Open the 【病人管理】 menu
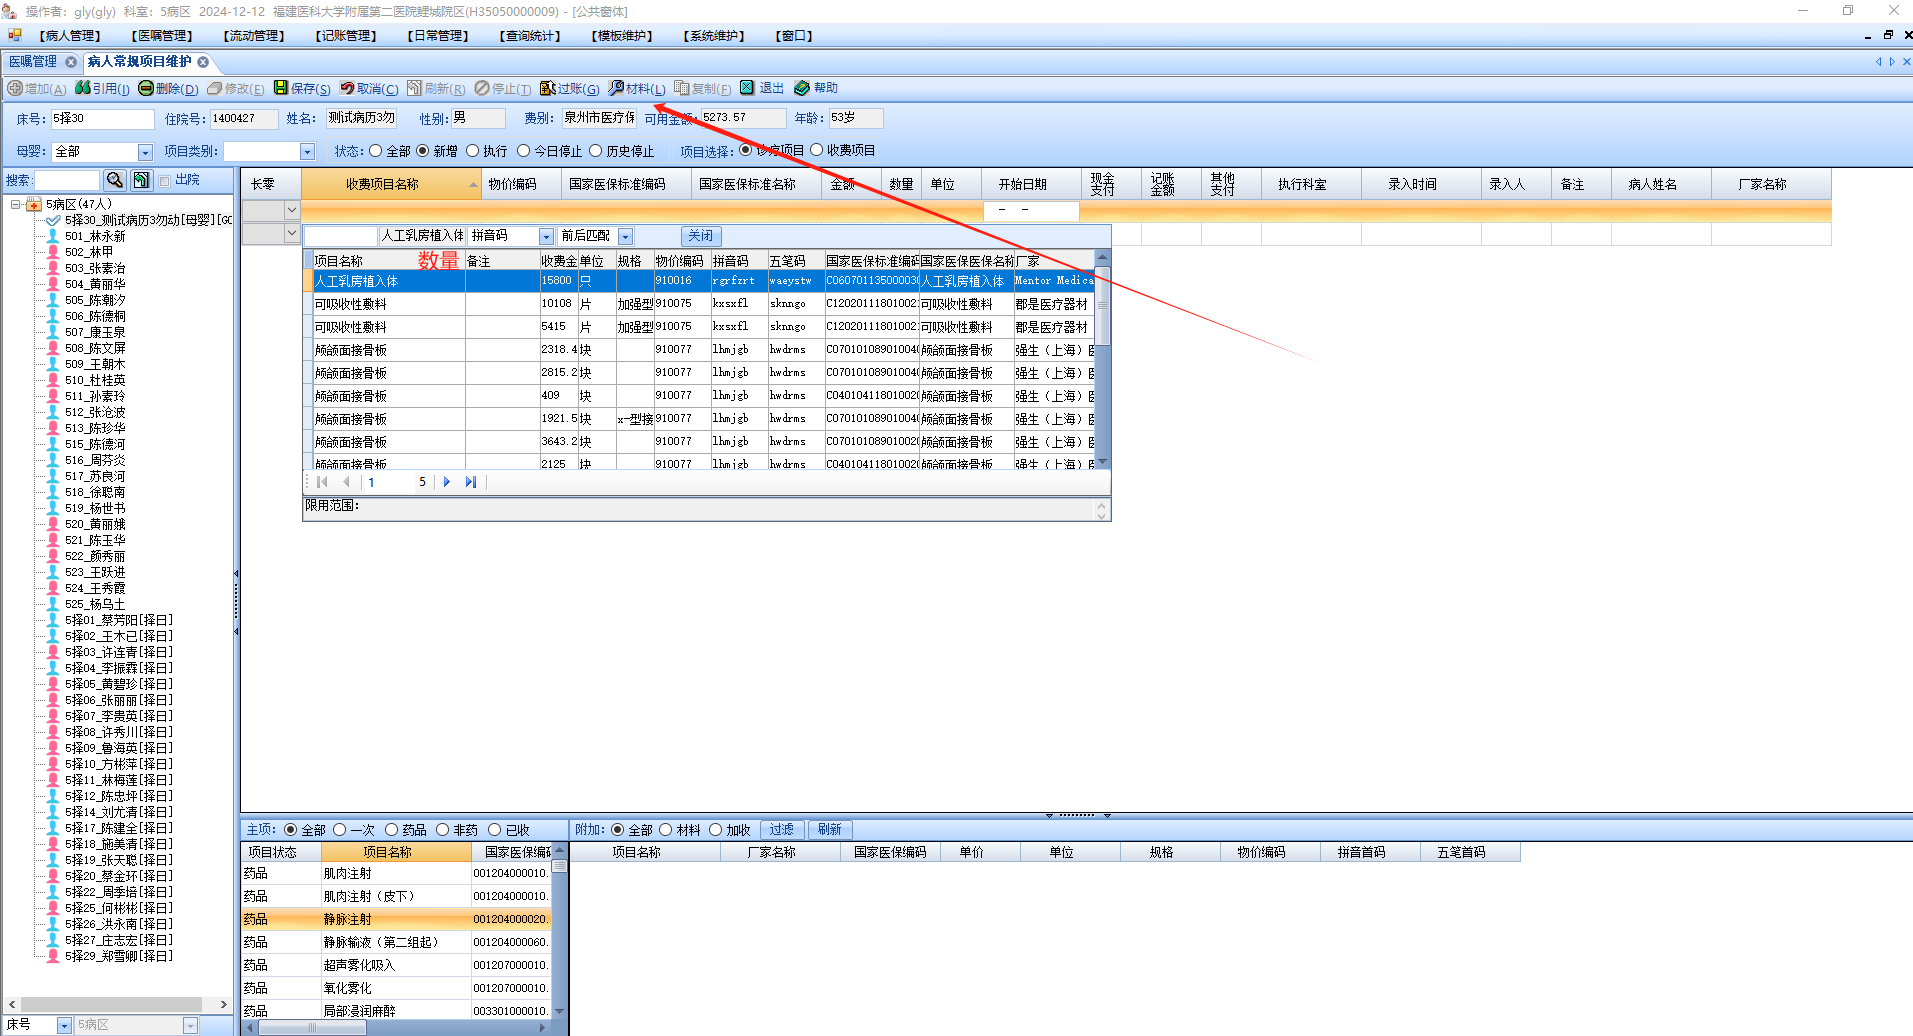Screen dimensions: 1913x1036 click(x=70, y=36)
